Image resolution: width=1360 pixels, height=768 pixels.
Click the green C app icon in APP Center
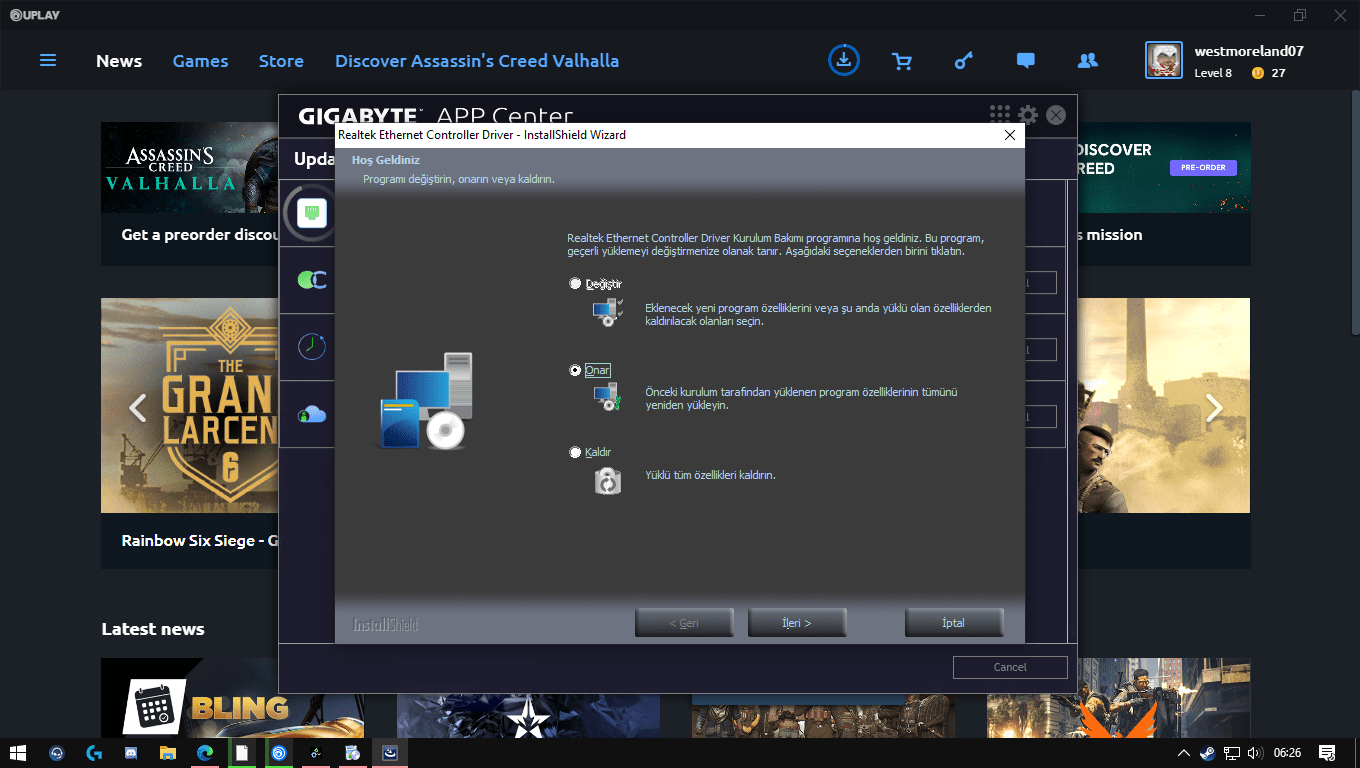click(312, 280)
